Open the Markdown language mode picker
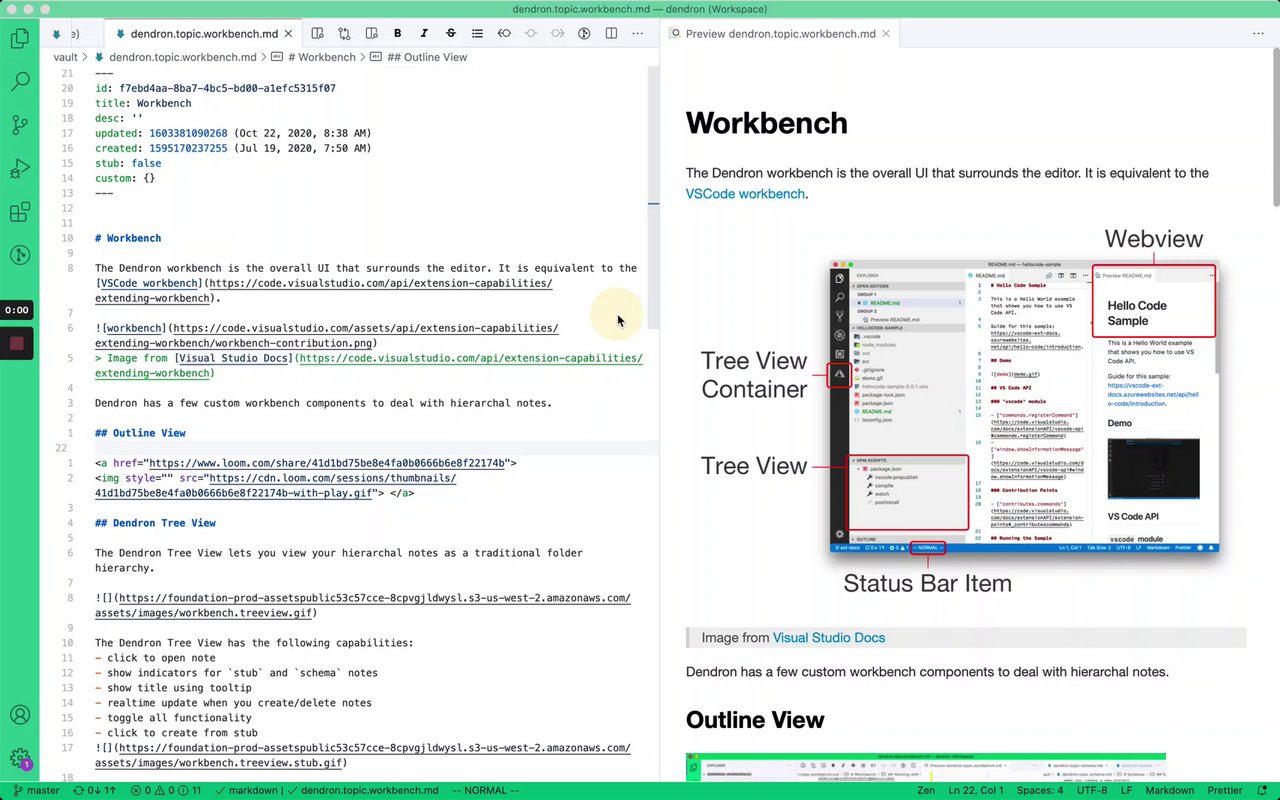The width and height of the screenshot is (1280, 800). tap(1169, 790)
